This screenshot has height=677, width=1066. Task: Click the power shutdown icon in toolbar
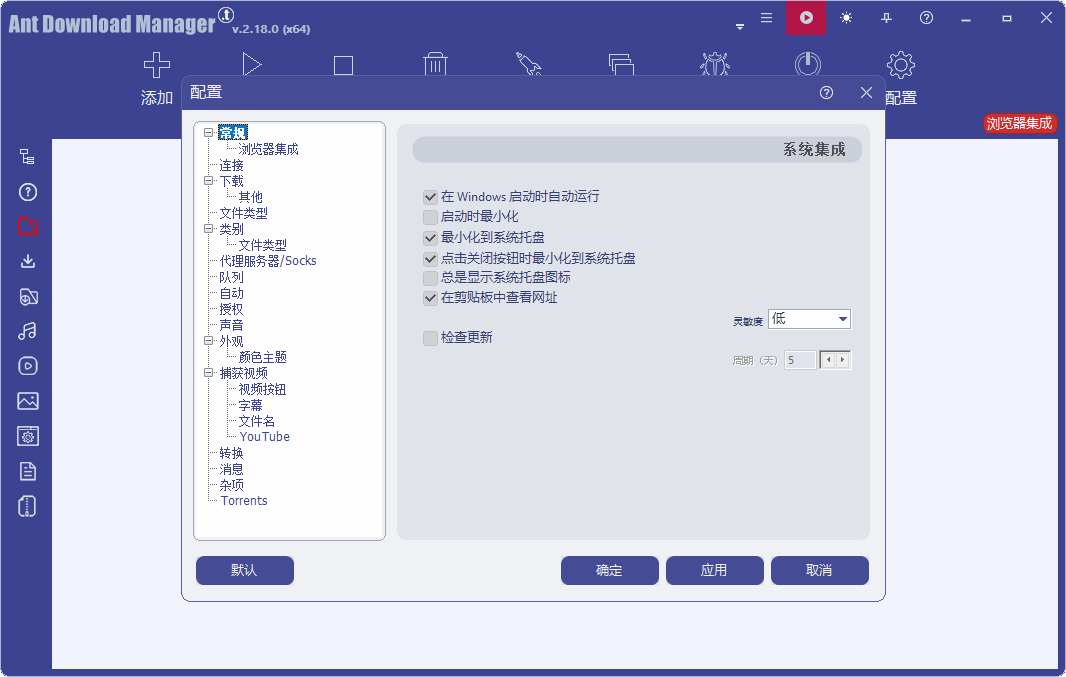tap(808, 65)
